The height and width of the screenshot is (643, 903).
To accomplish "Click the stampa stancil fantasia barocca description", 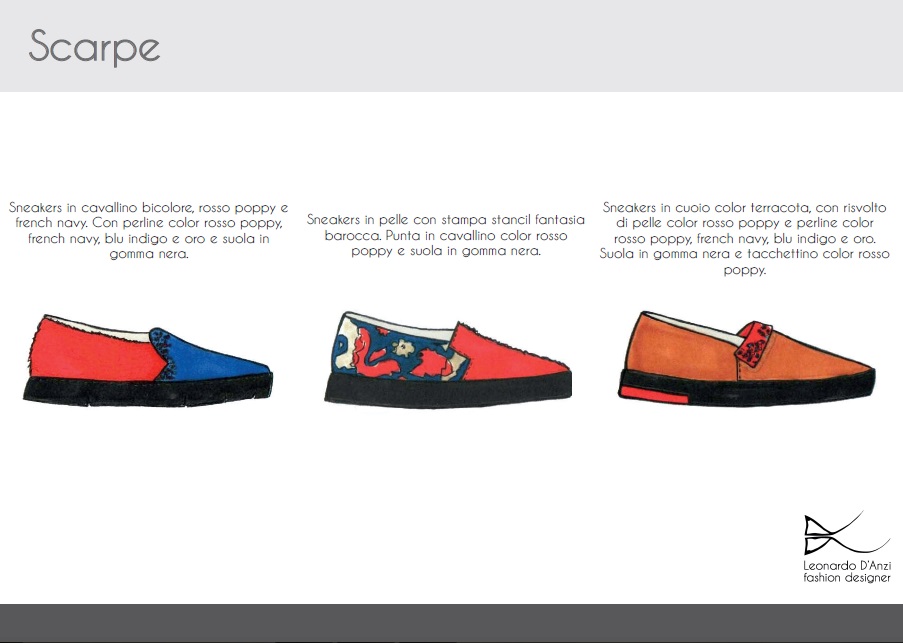I will (x=446, y=235).
